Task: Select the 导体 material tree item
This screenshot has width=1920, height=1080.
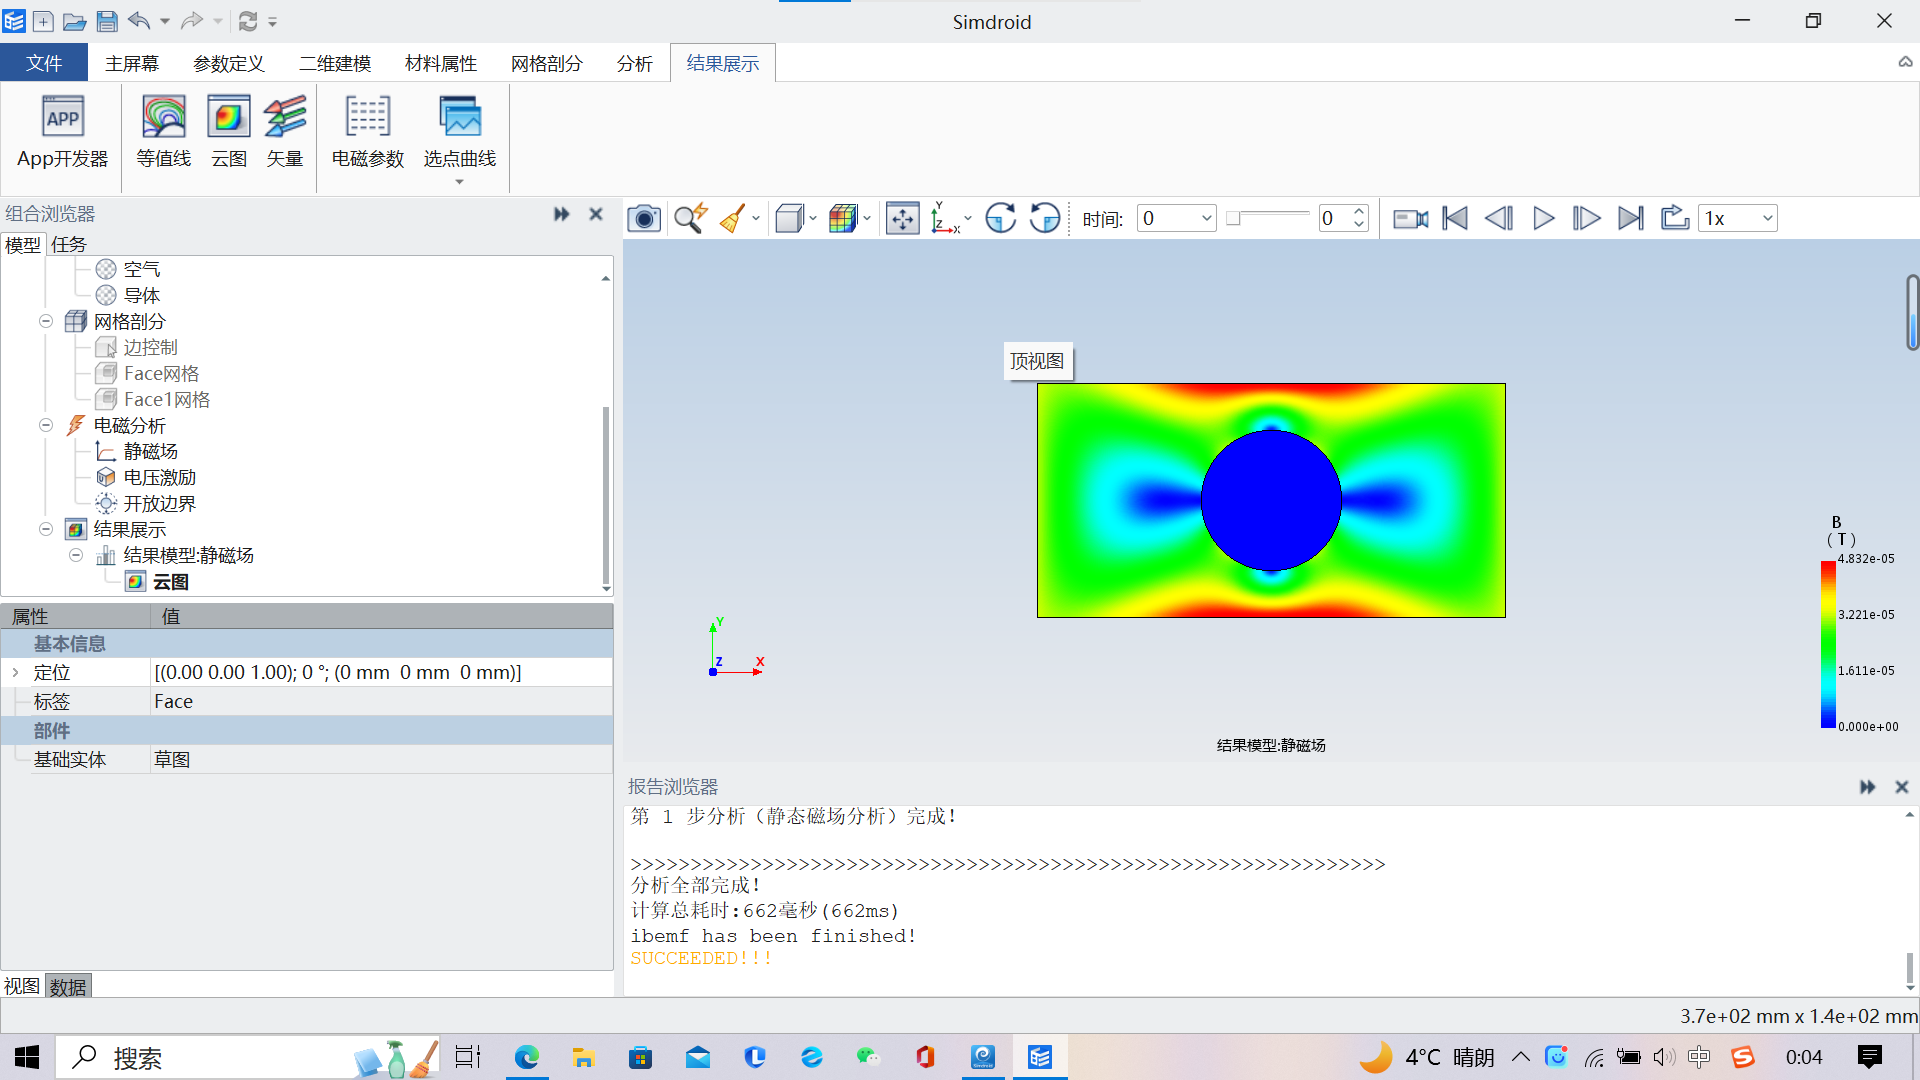Action: [142, 295]
